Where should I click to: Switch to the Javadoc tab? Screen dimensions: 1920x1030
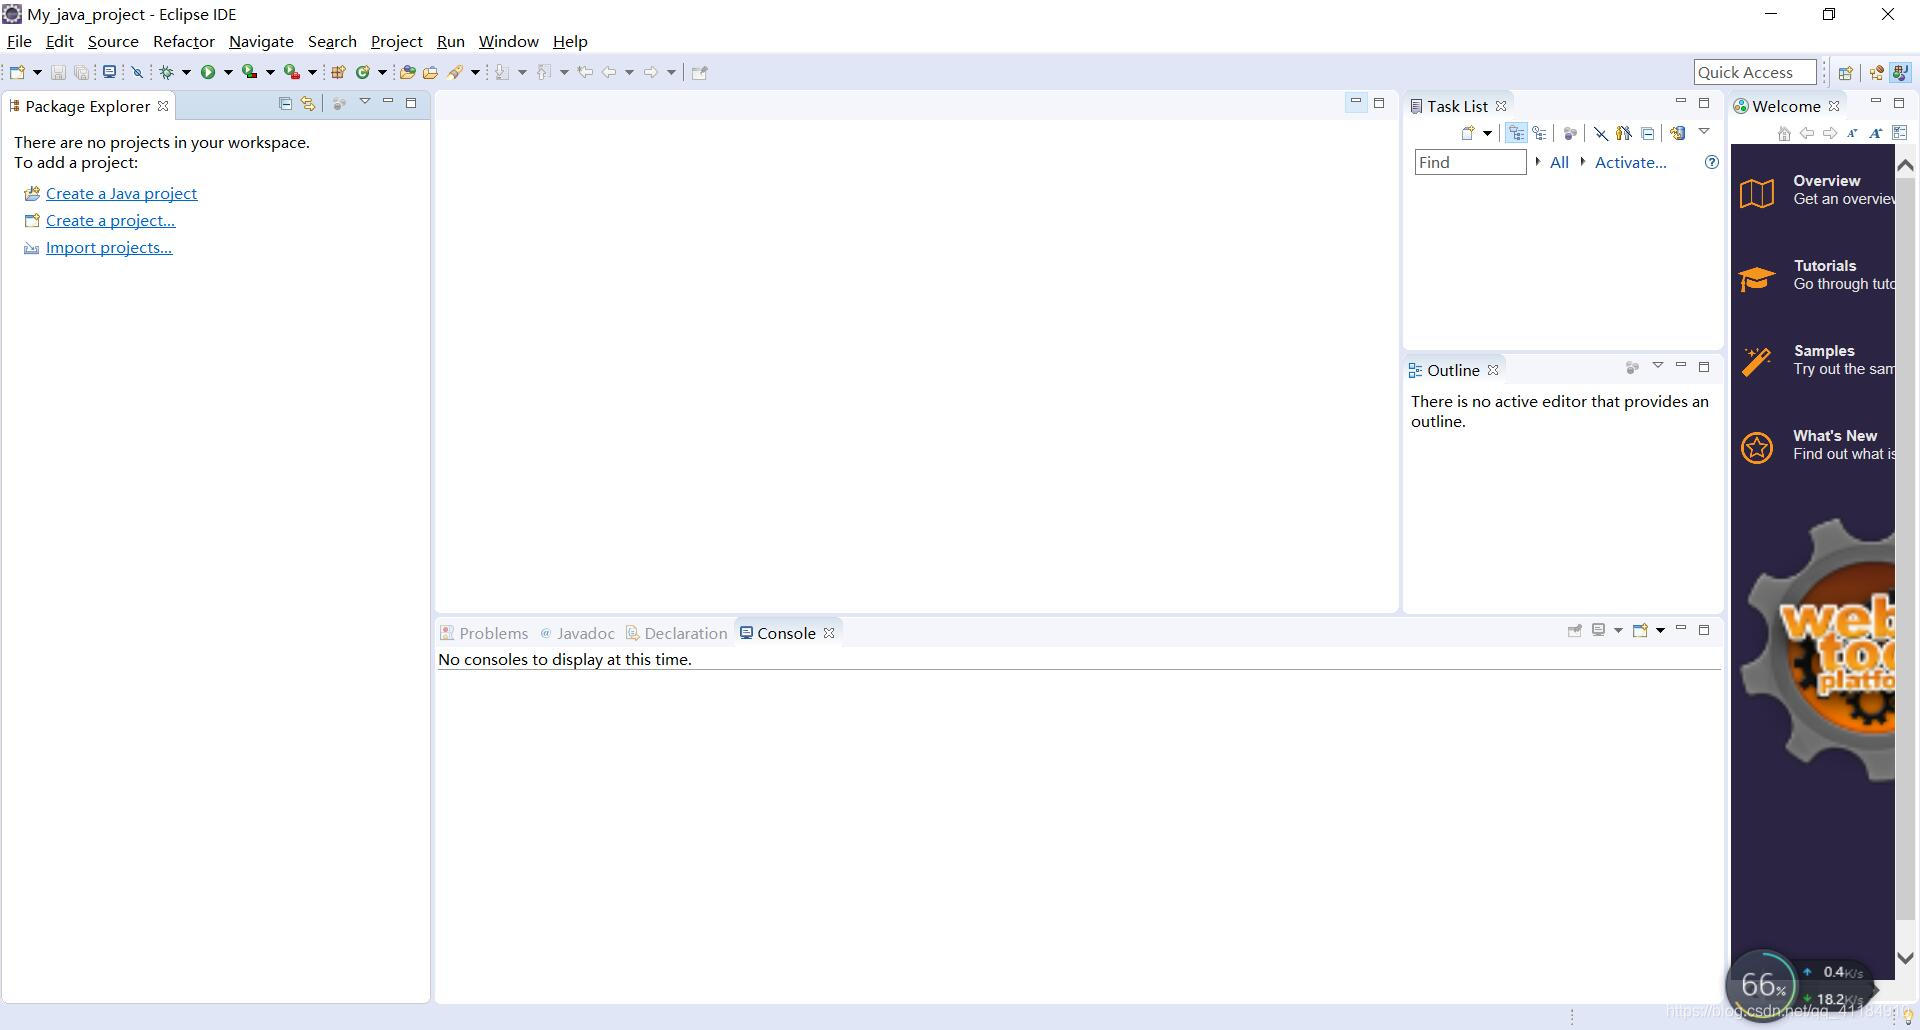click(577, 633)
